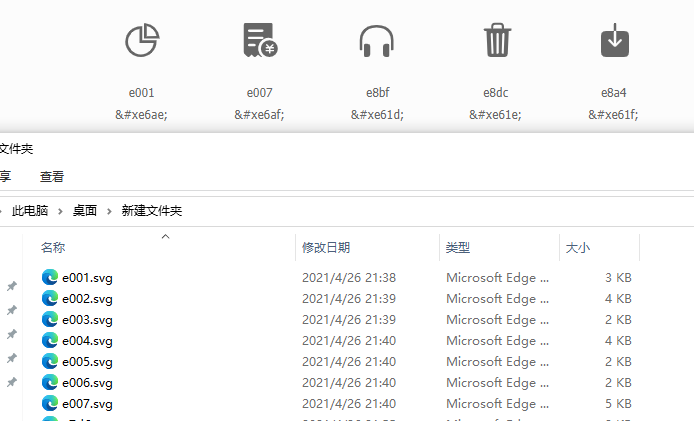Click the e001 icon name label
This screenshot has height=421, width=694.
click(x=142, y=93)
